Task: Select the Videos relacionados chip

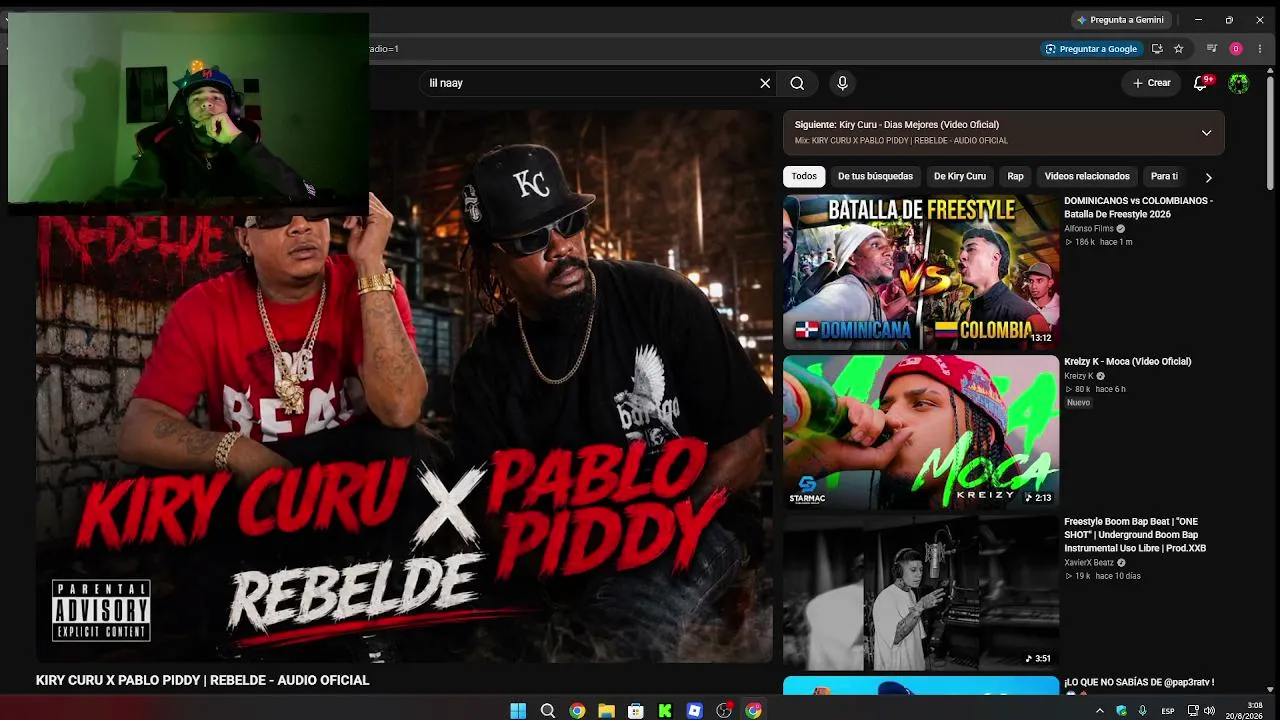Action: coord(1087,177)
